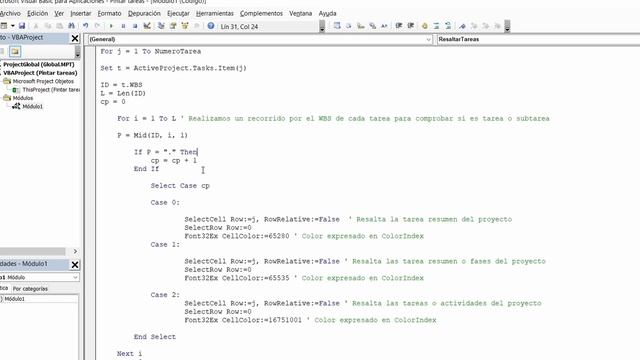This screenshot has height=360, width=640.
Task: Open the Ayuda menu
Action: [x=327, y=13]
